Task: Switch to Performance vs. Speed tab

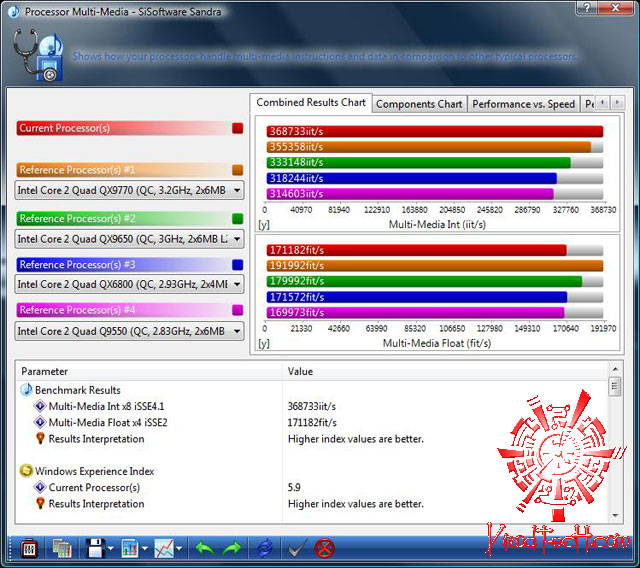Action: 523,104
